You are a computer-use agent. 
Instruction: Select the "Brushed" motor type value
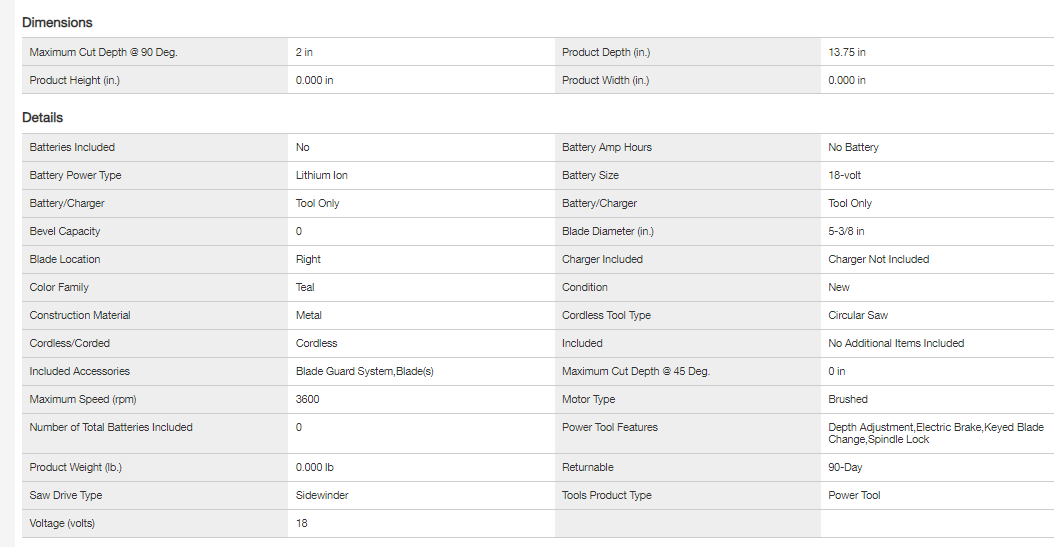coord(848,399)
